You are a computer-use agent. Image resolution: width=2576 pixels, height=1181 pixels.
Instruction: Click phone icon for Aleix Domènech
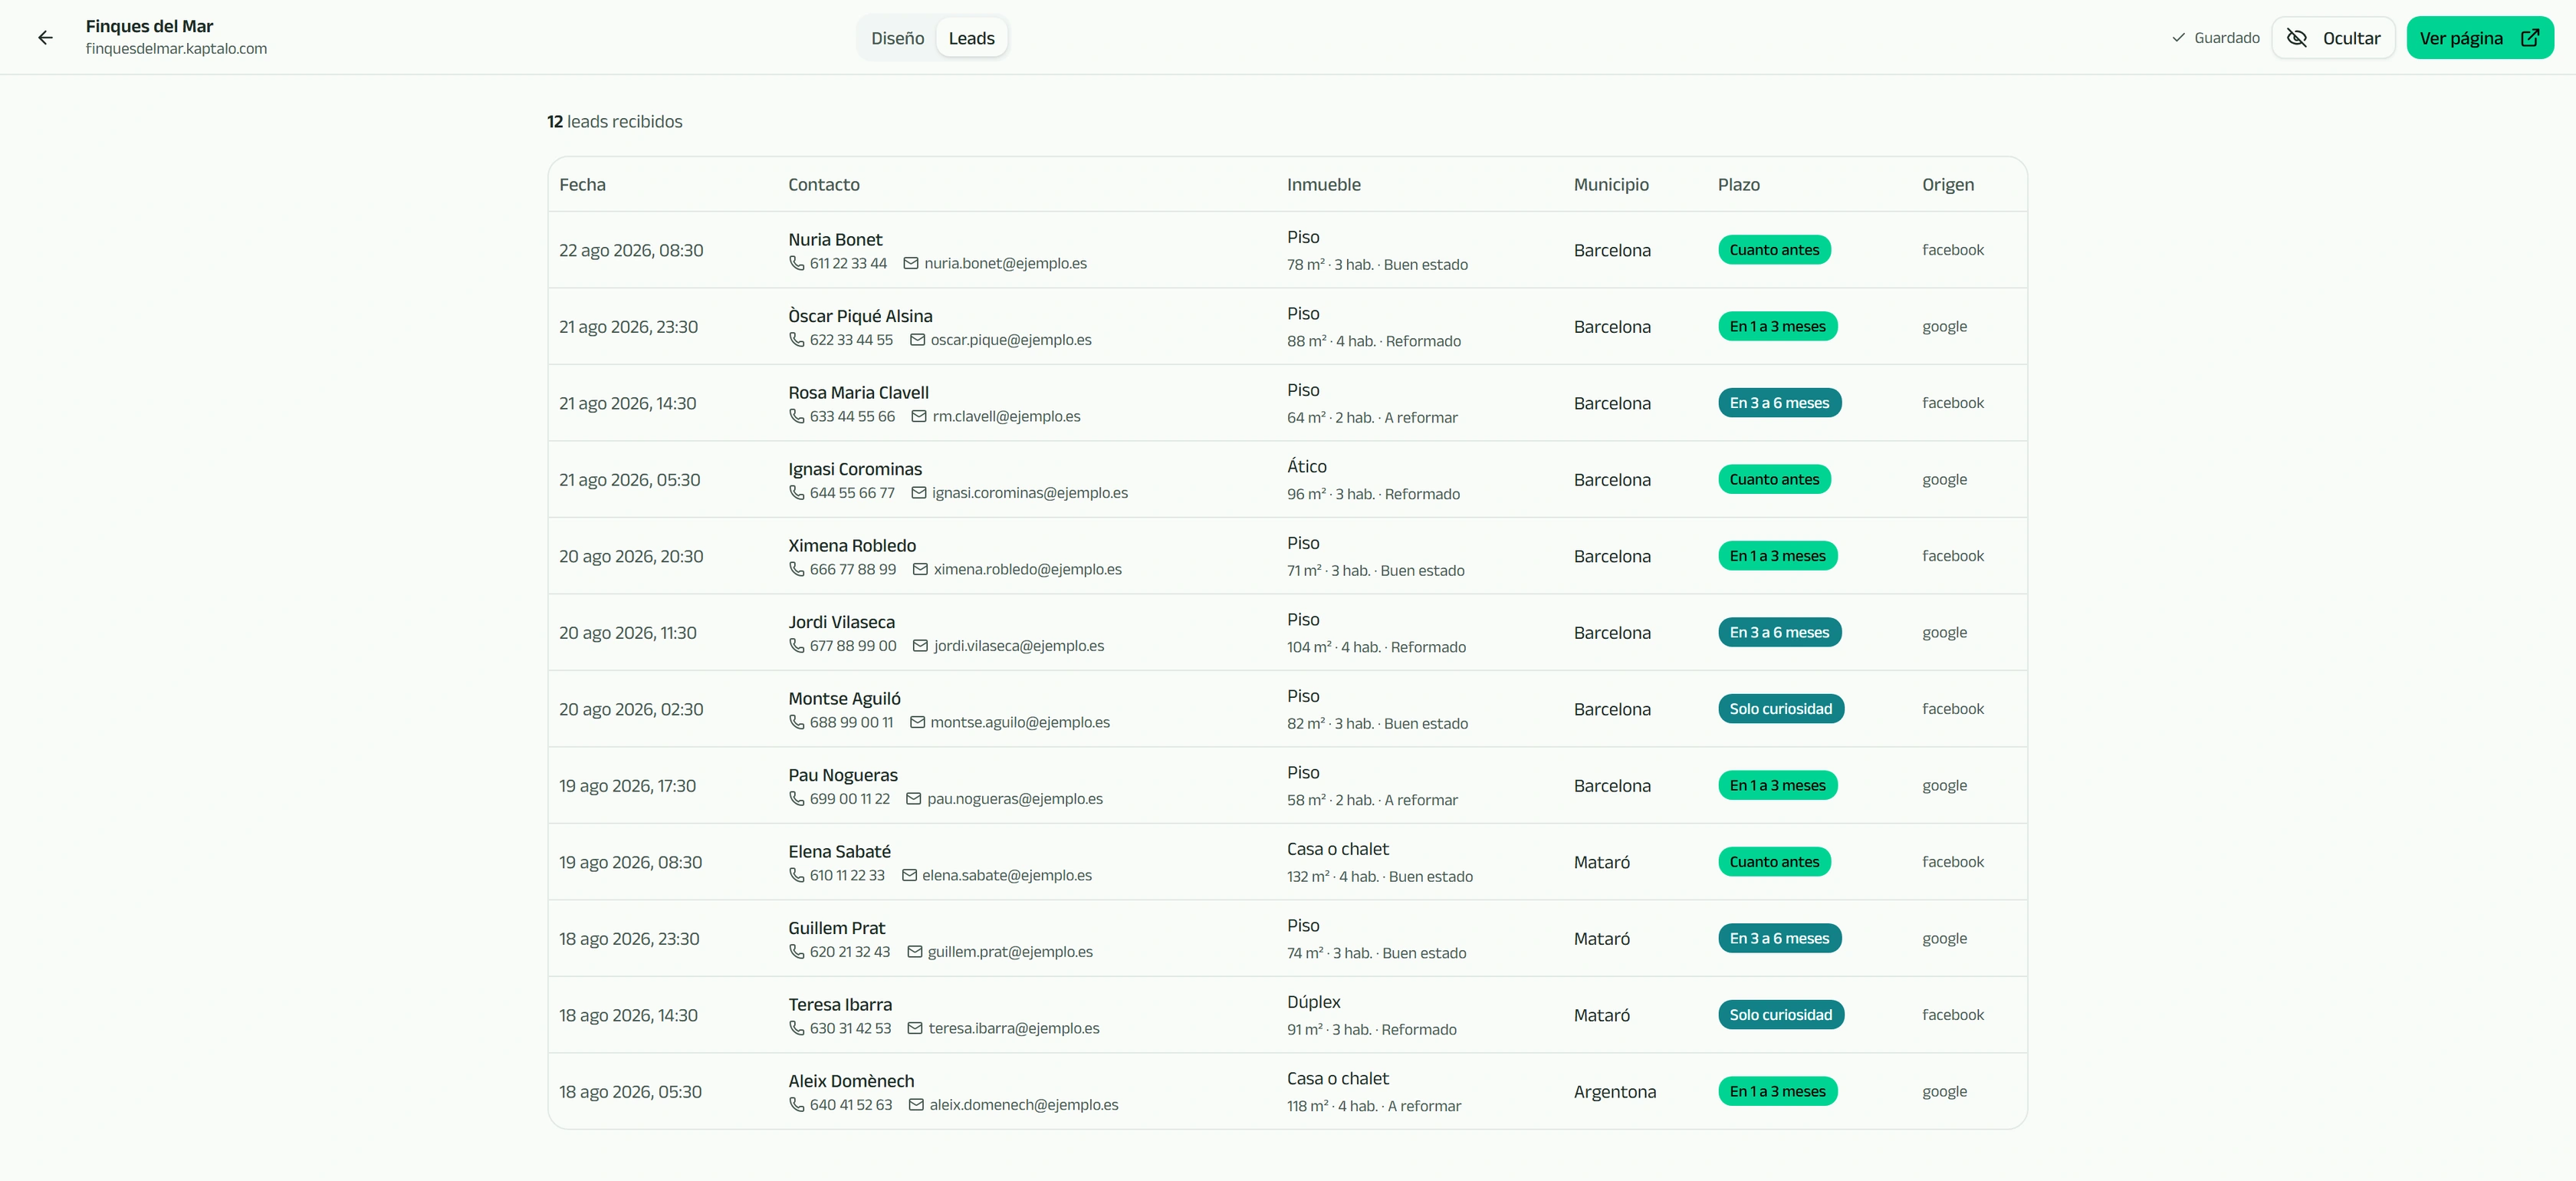tap(797, 1105)
